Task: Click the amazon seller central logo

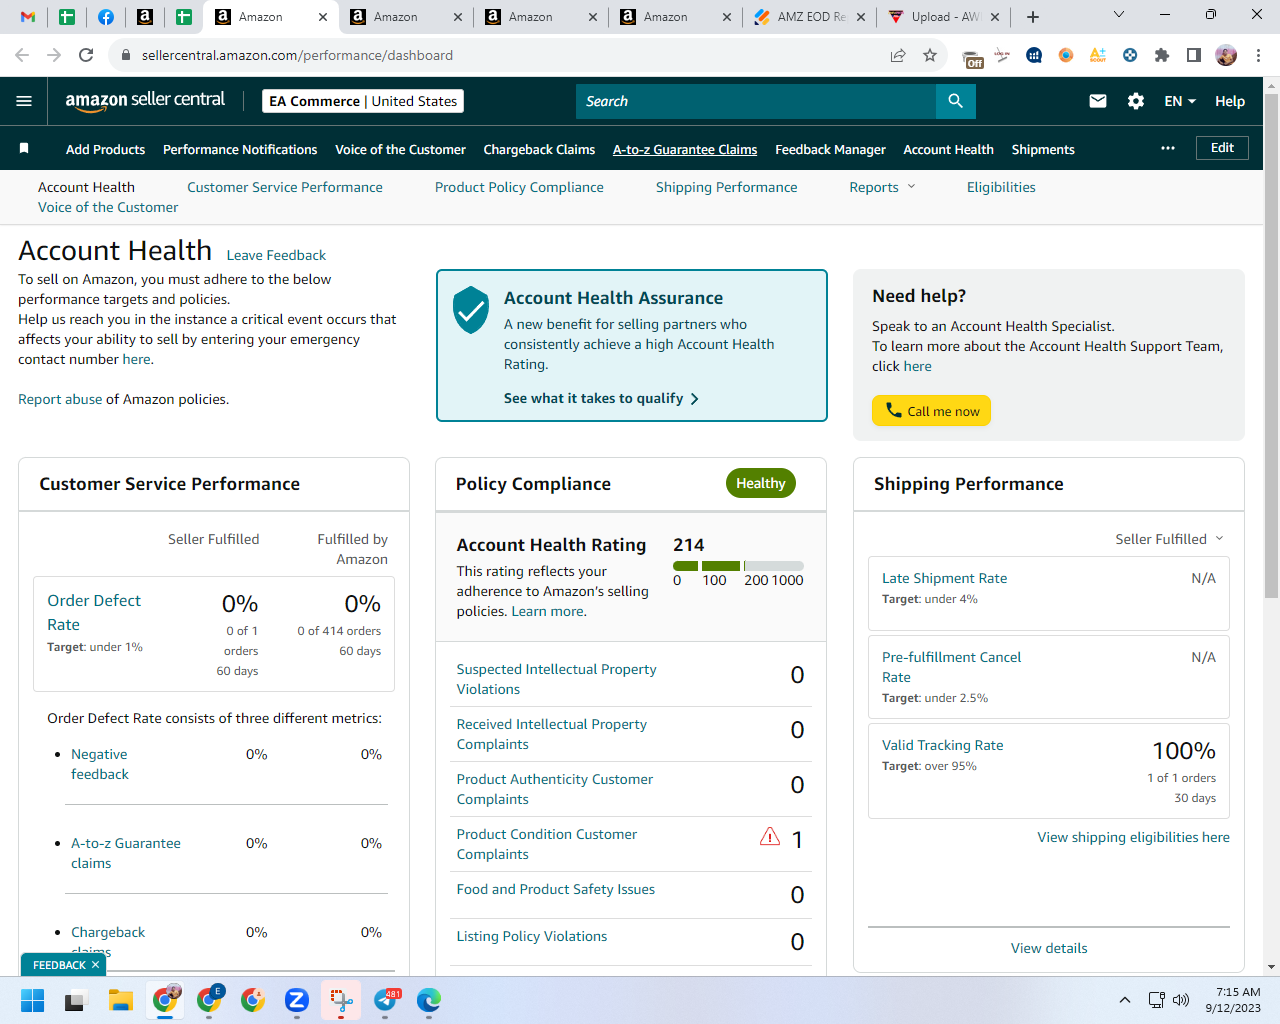Action: (x=145, y=100)
